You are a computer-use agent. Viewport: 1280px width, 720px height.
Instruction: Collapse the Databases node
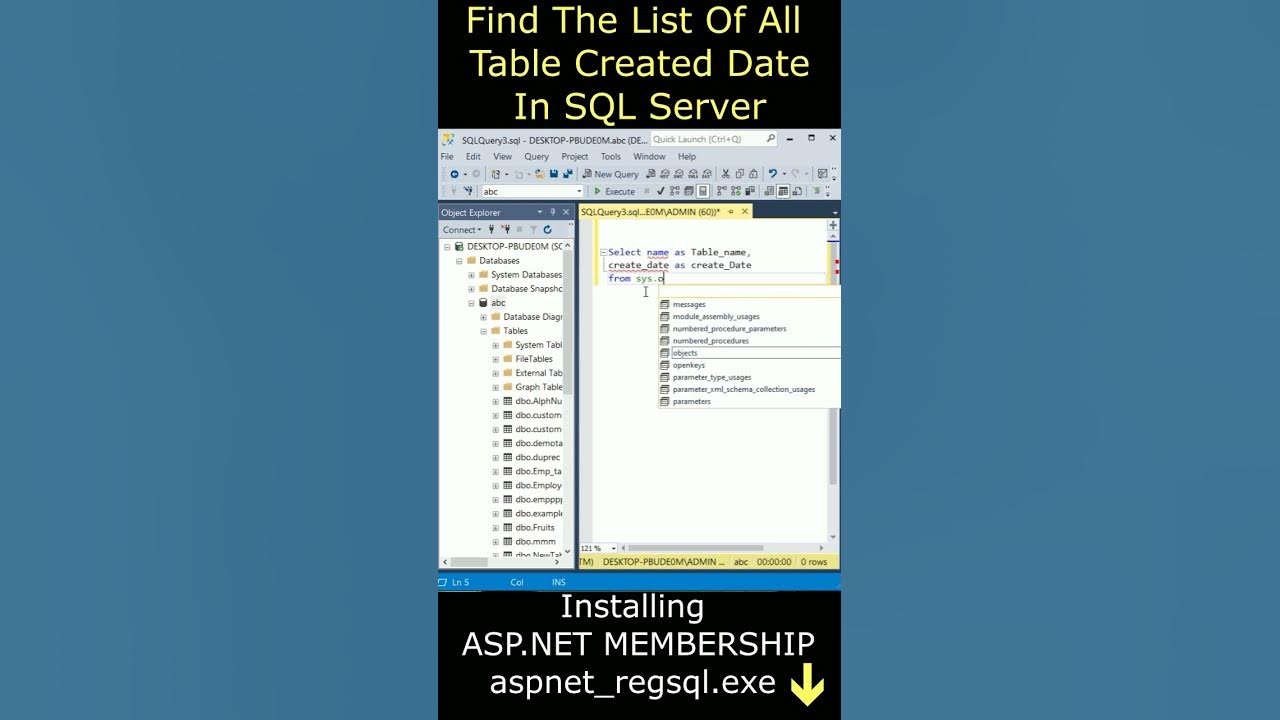pos(459,261)
